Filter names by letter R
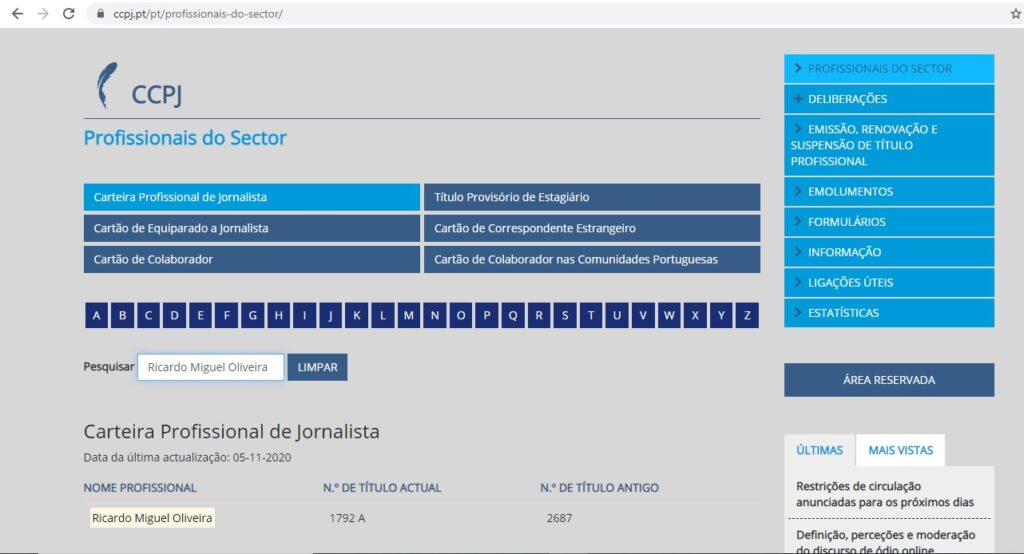Viewport: 1024px width, 554px height. [539, 316]
